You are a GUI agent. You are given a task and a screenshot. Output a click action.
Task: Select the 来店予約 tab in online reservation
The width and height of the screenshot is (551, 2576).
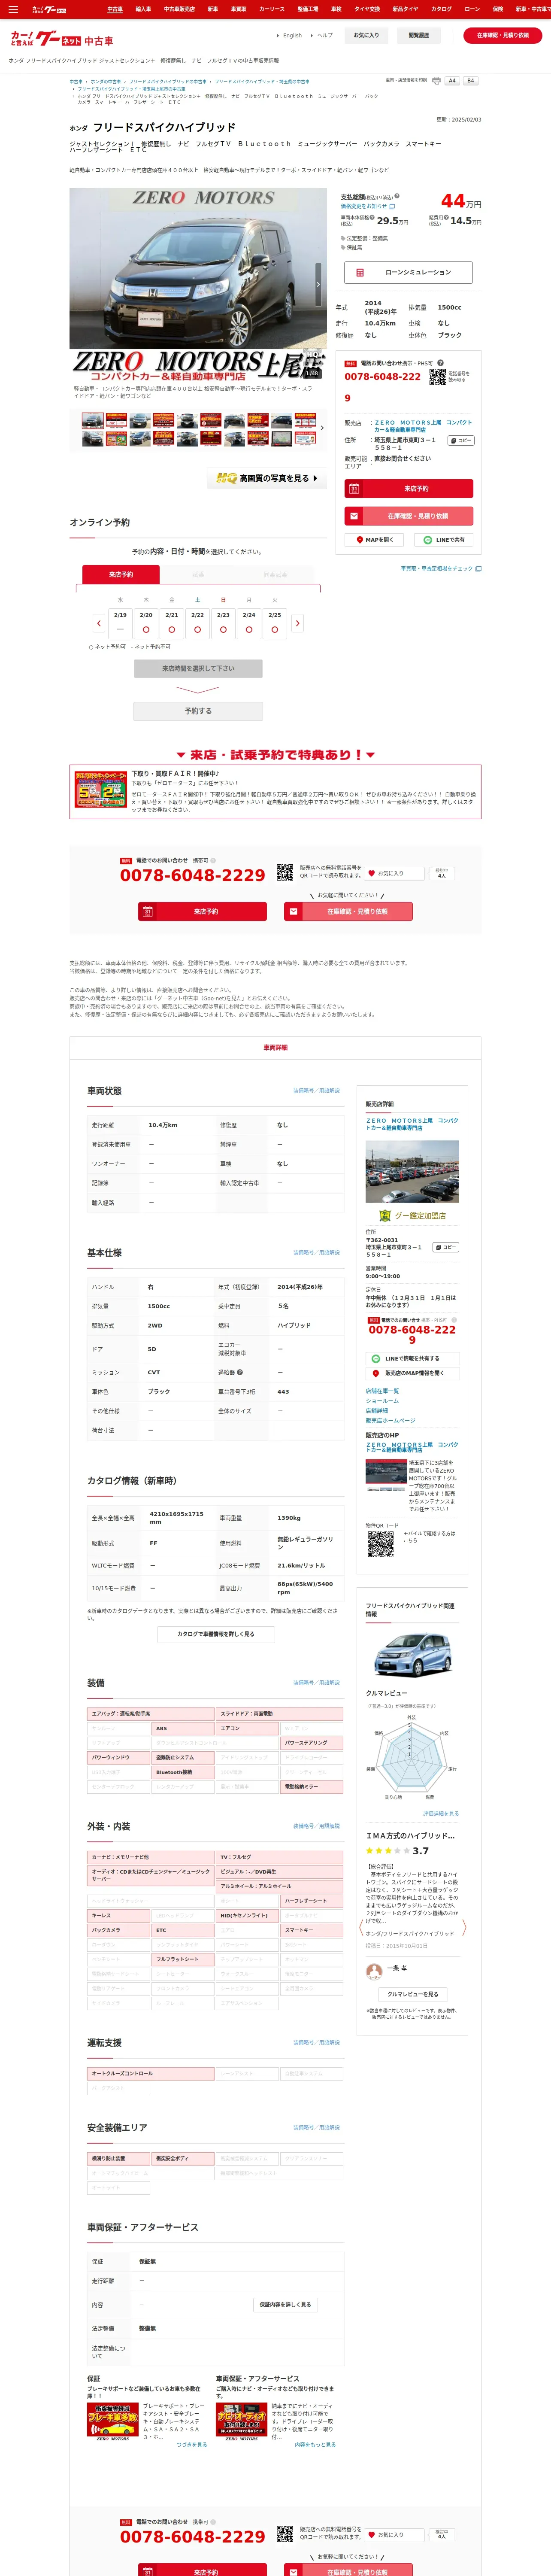point(121,575)
